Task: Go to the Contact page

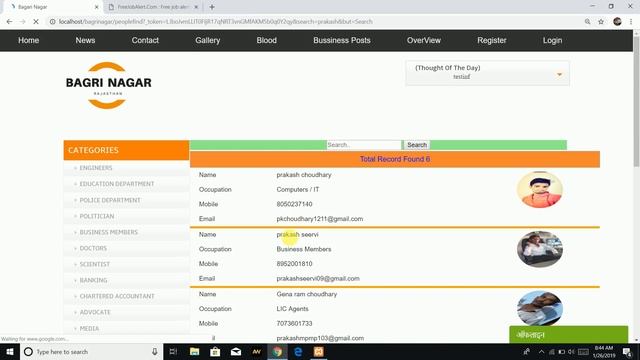Action: coord(145,40)
